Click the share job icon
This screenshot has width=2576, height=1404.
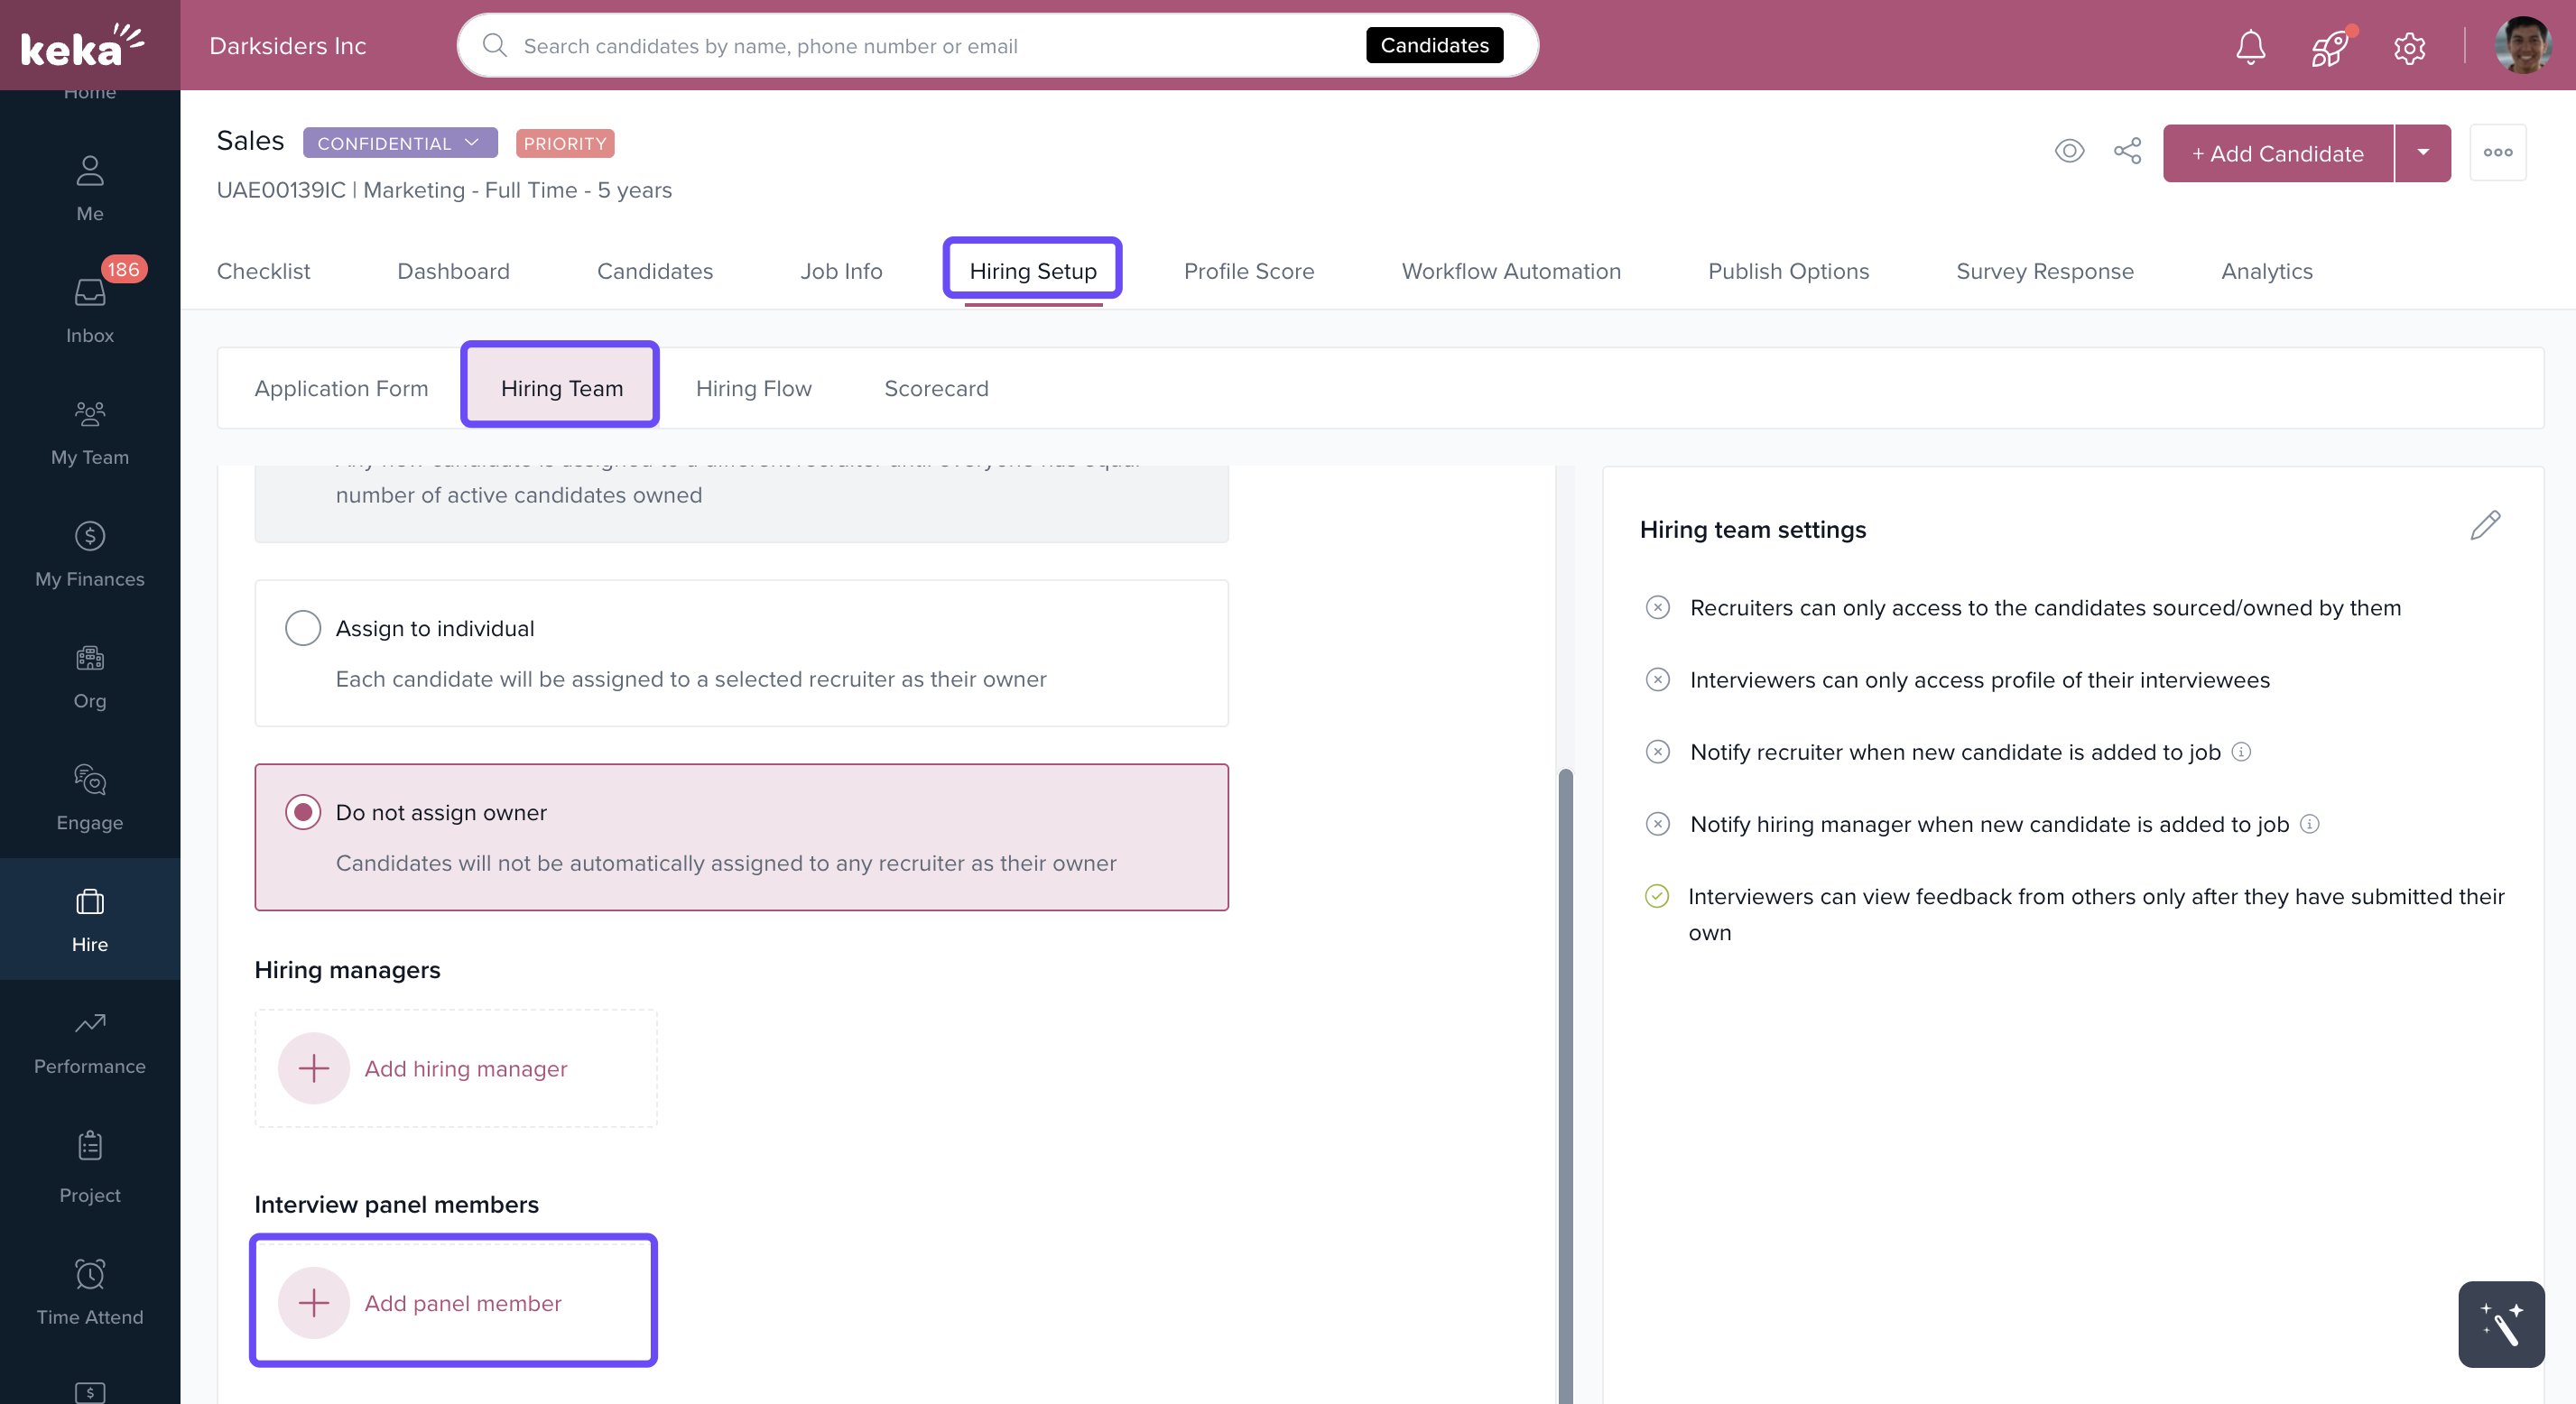2127,152
